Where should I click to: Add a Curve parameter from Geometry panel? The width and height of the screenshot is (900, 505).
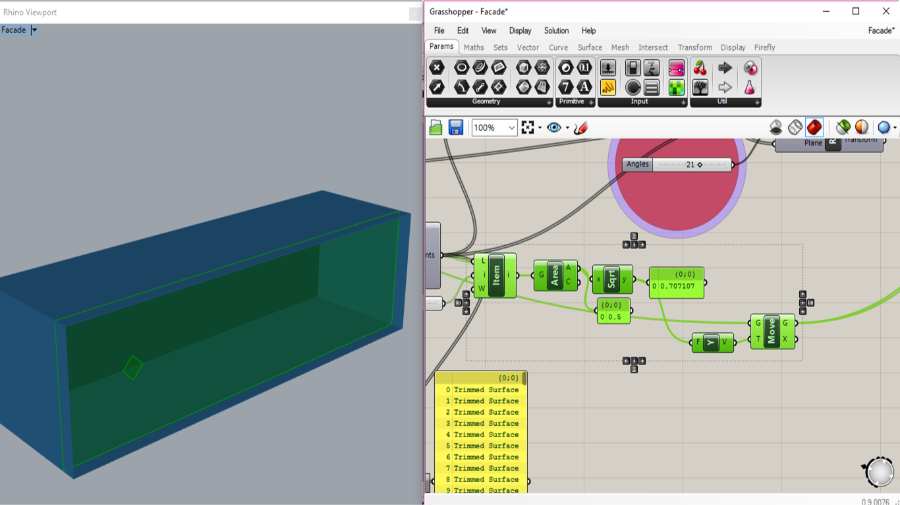480,68
